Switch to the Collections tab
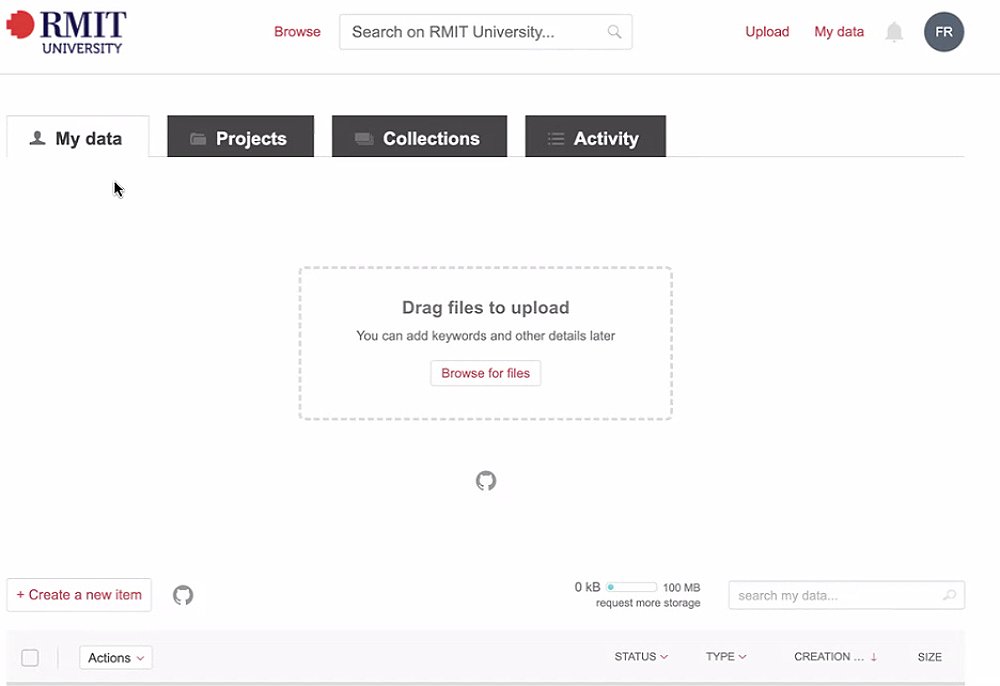Viewport: 1000px width, 686px height. click(419, 138)
